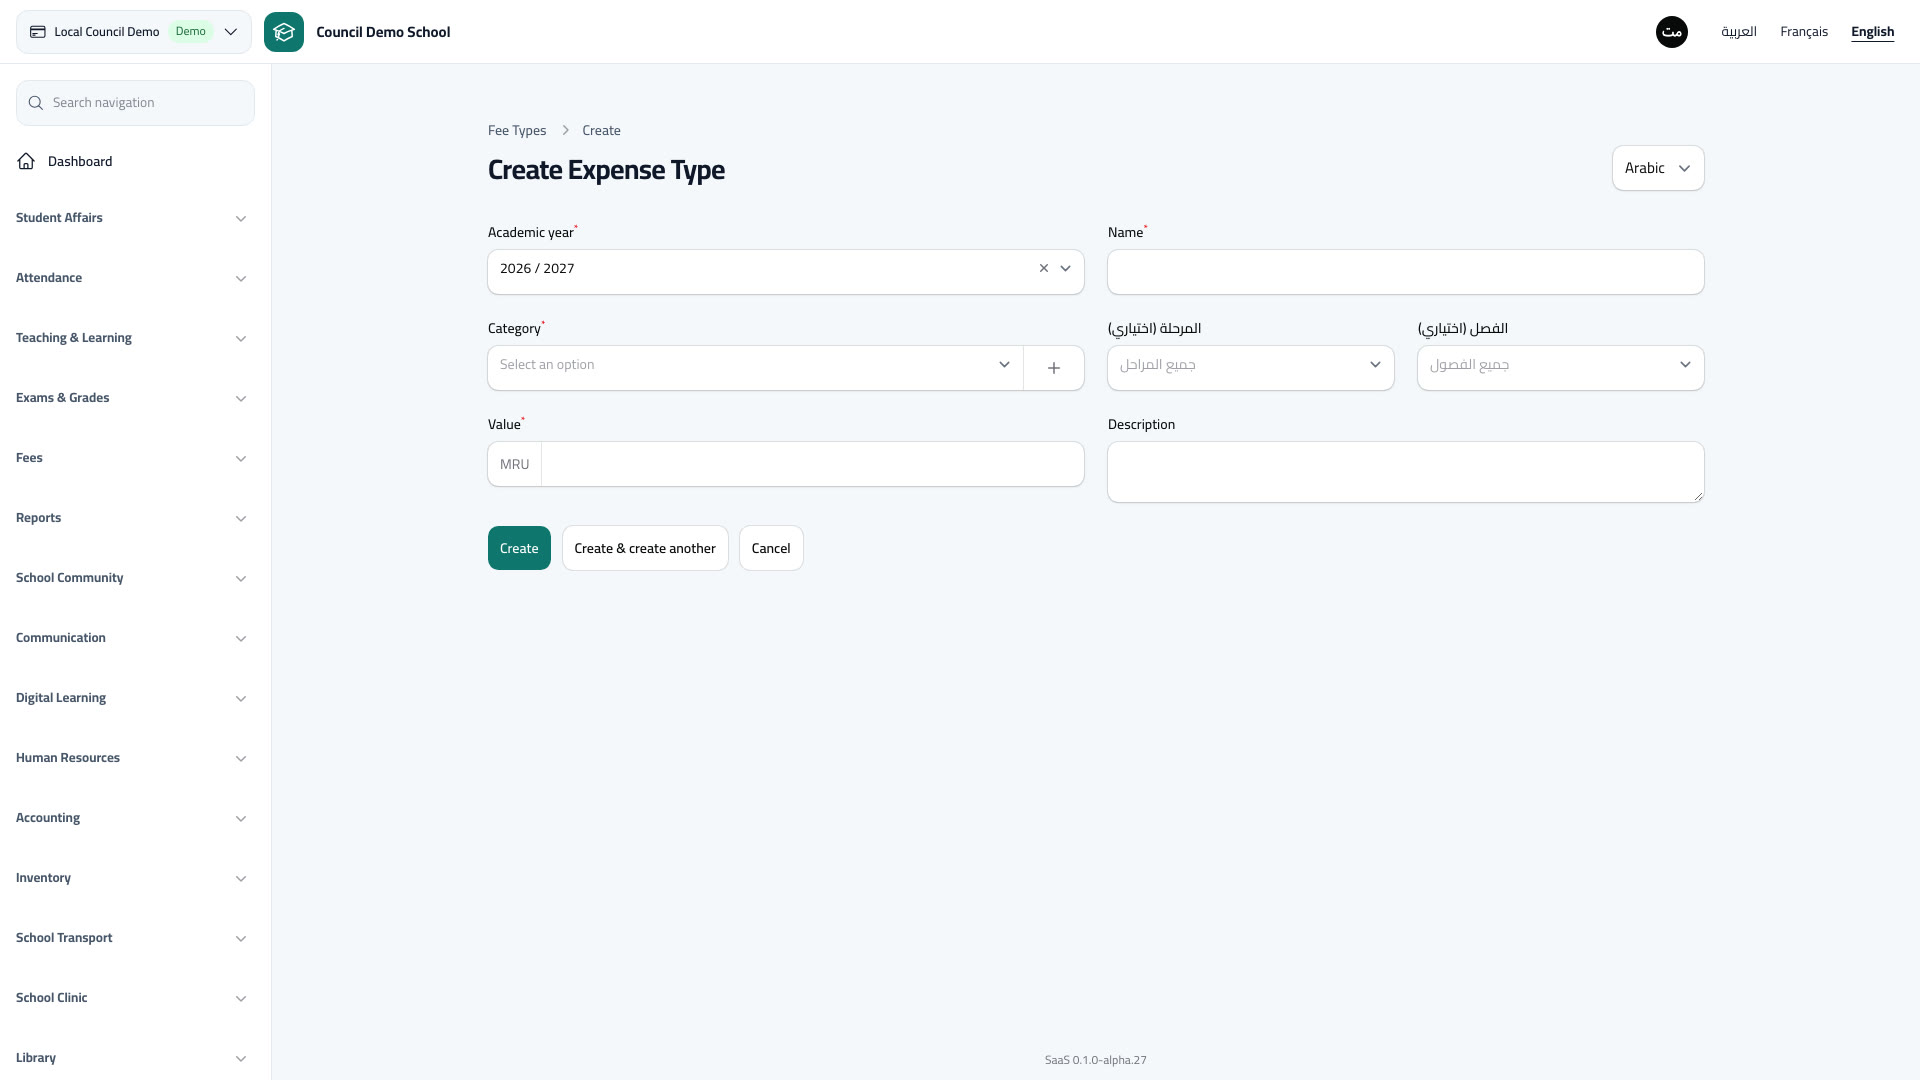The height and width of the screenshot is (1080, 1920).
Task: Open the الفصل (اختياري) class dropdown
Action: tap(1561, 368)
